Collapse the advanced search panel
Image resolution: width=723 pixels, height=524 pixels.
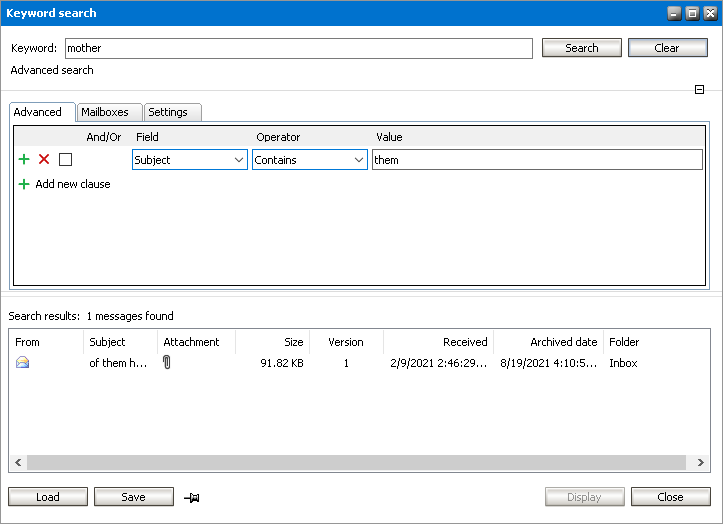coord(700,90)
